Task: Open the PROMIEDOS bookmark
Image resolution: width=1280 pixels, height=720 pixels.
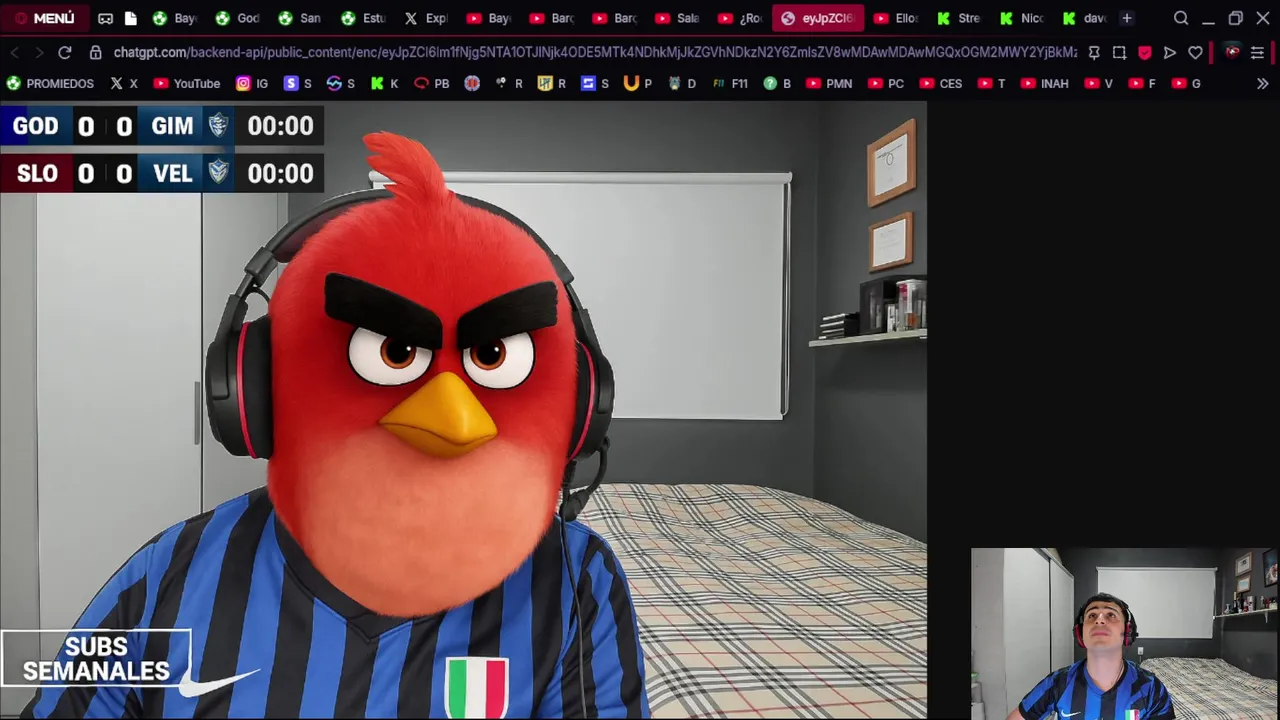Action: coord(50,84)
